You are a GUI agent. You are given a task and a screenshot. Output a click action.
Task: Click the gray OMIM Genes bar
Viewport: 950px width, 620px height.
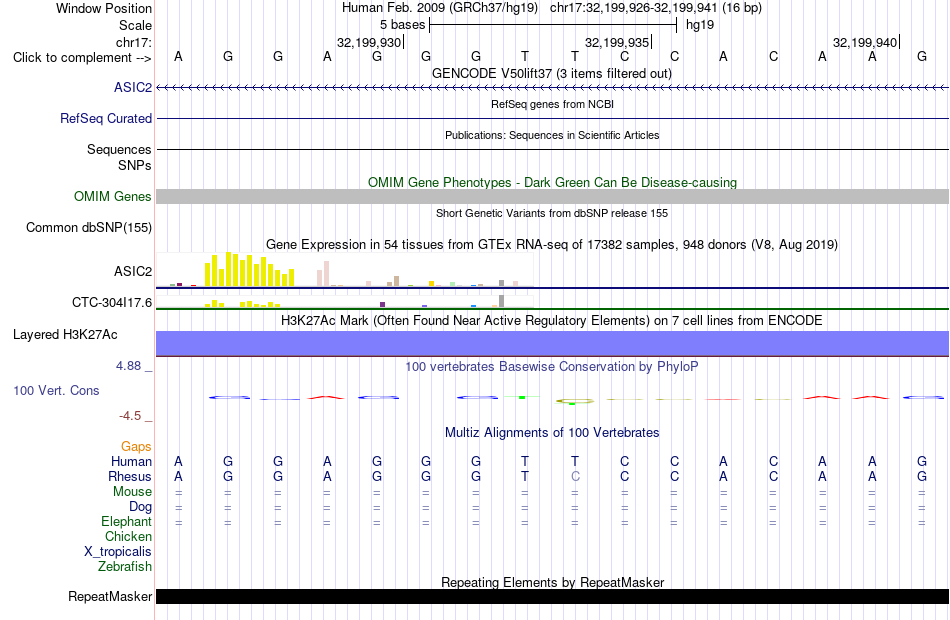pos(552,196)
